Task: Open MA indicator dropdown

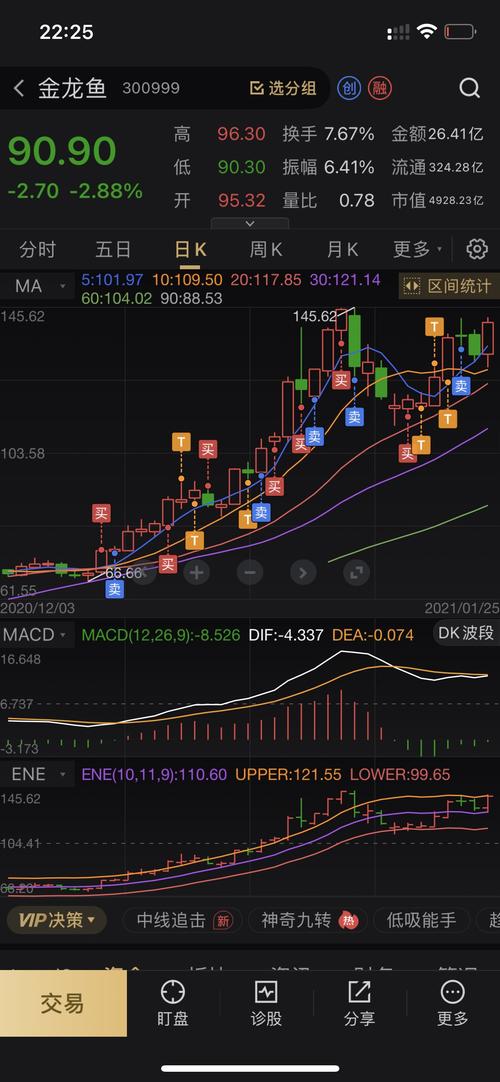Action: [x=37, y=286]
